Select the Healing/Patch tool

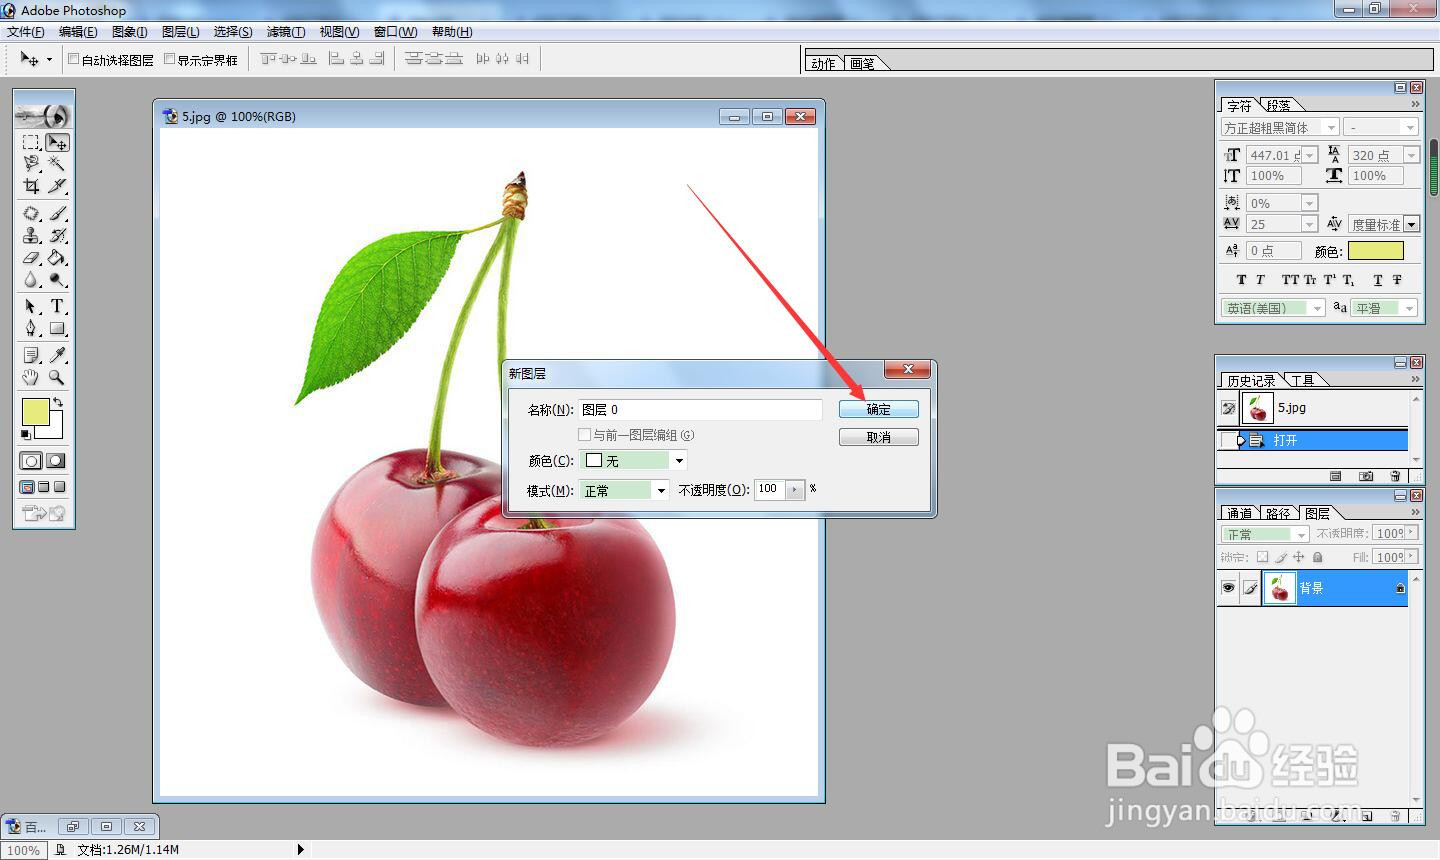pos(31,213)
